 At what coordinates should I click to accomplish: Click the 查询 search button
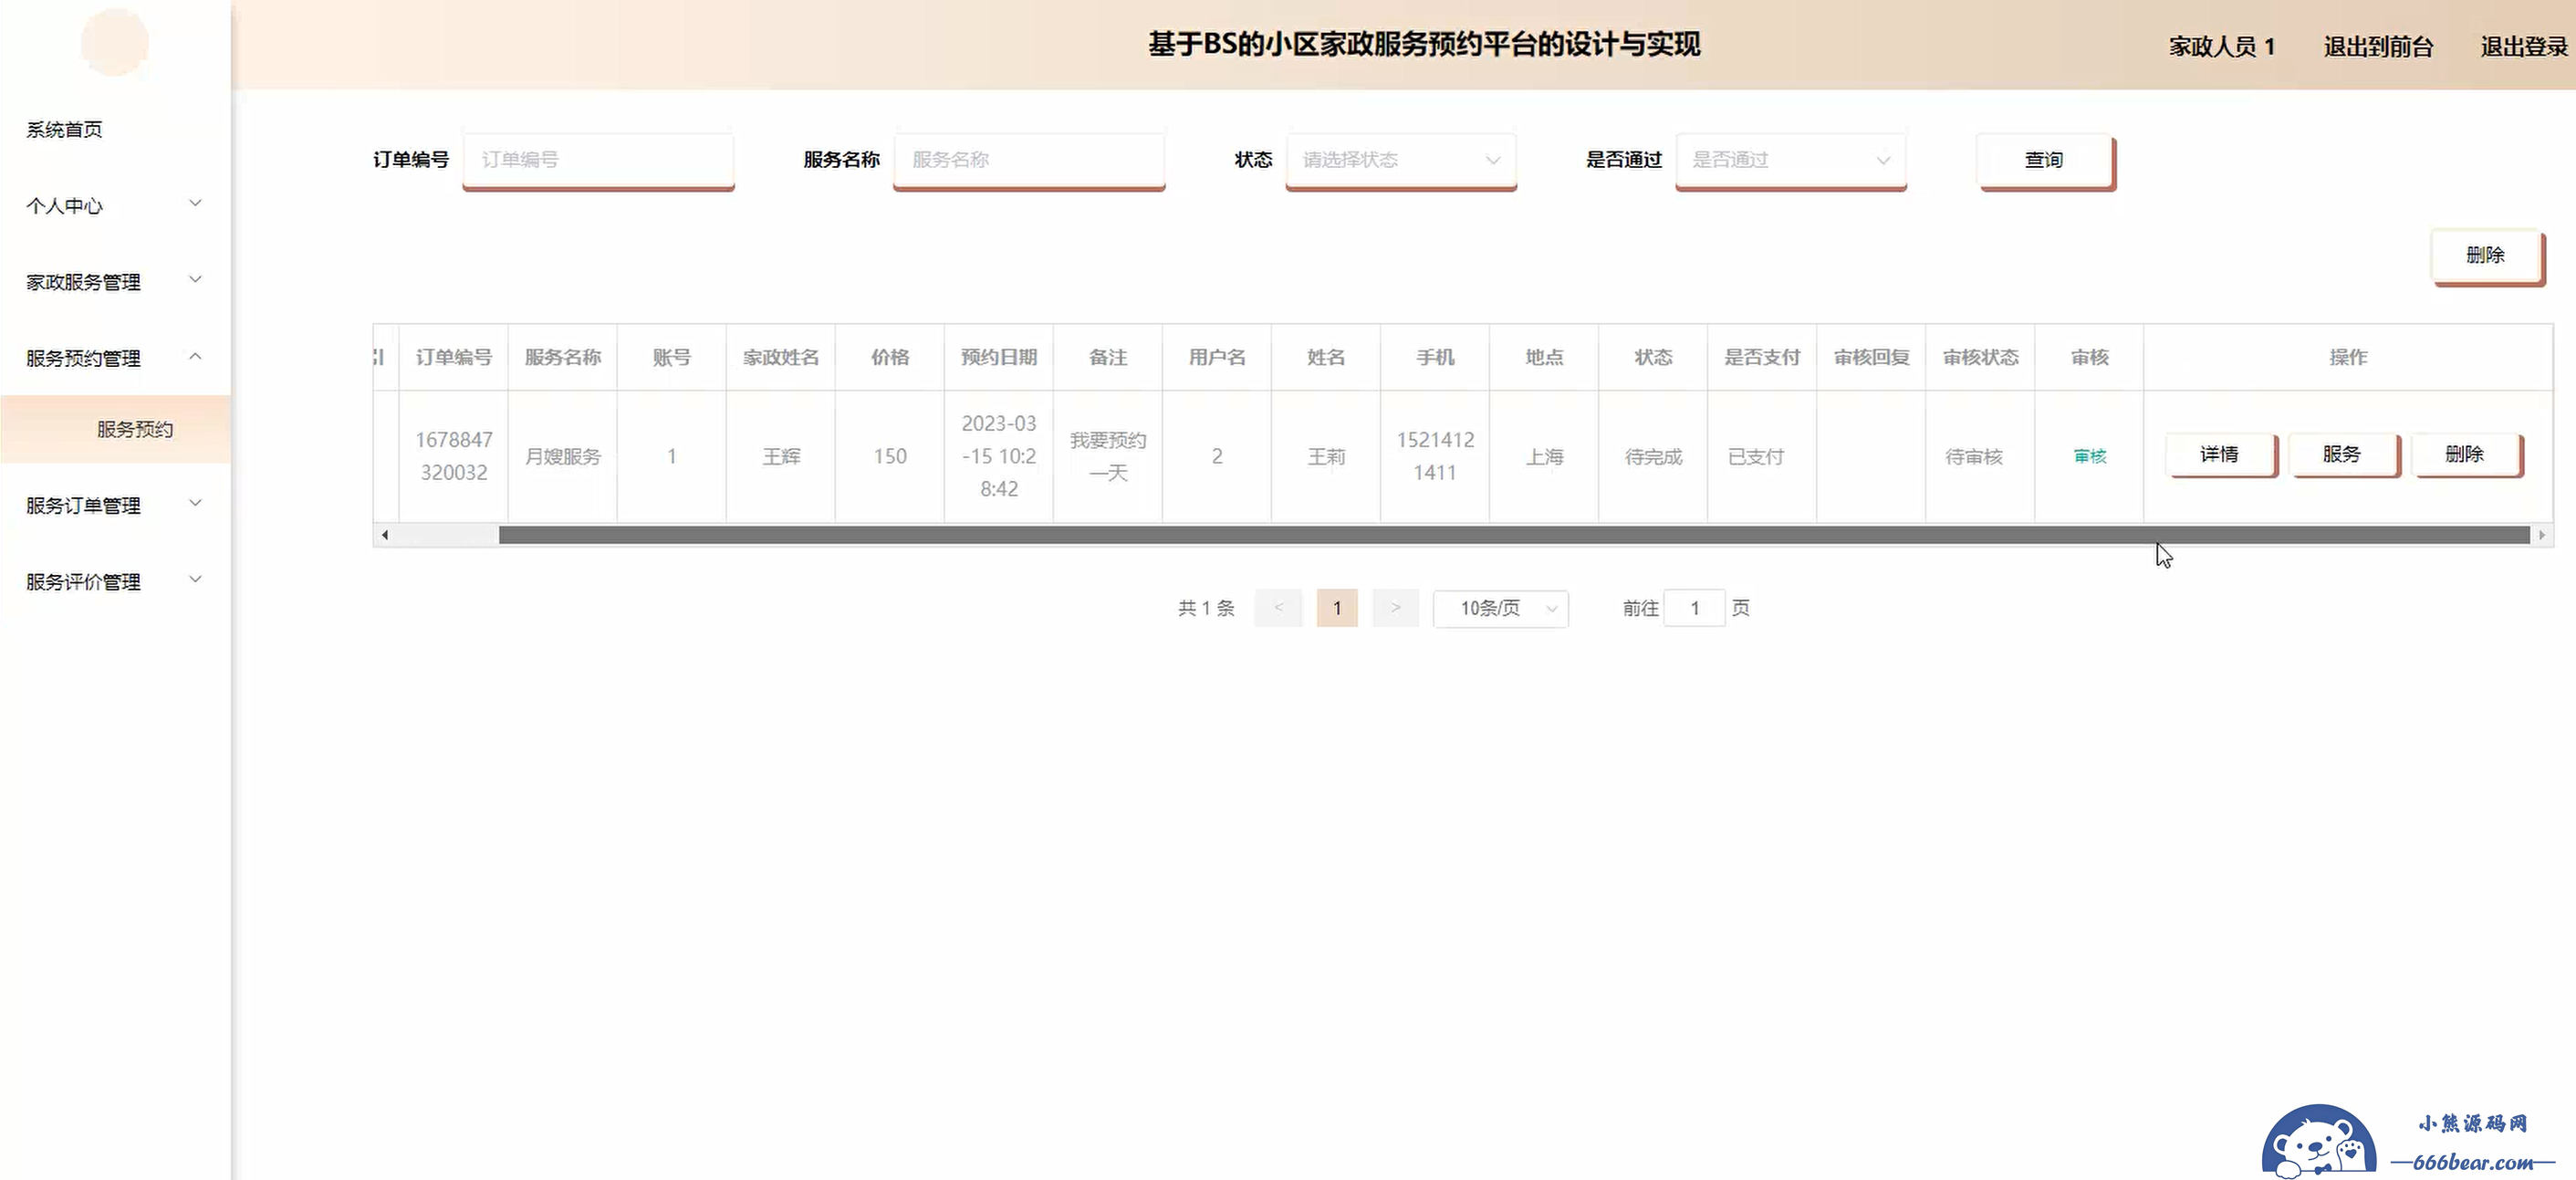(x=2044, y=160)
